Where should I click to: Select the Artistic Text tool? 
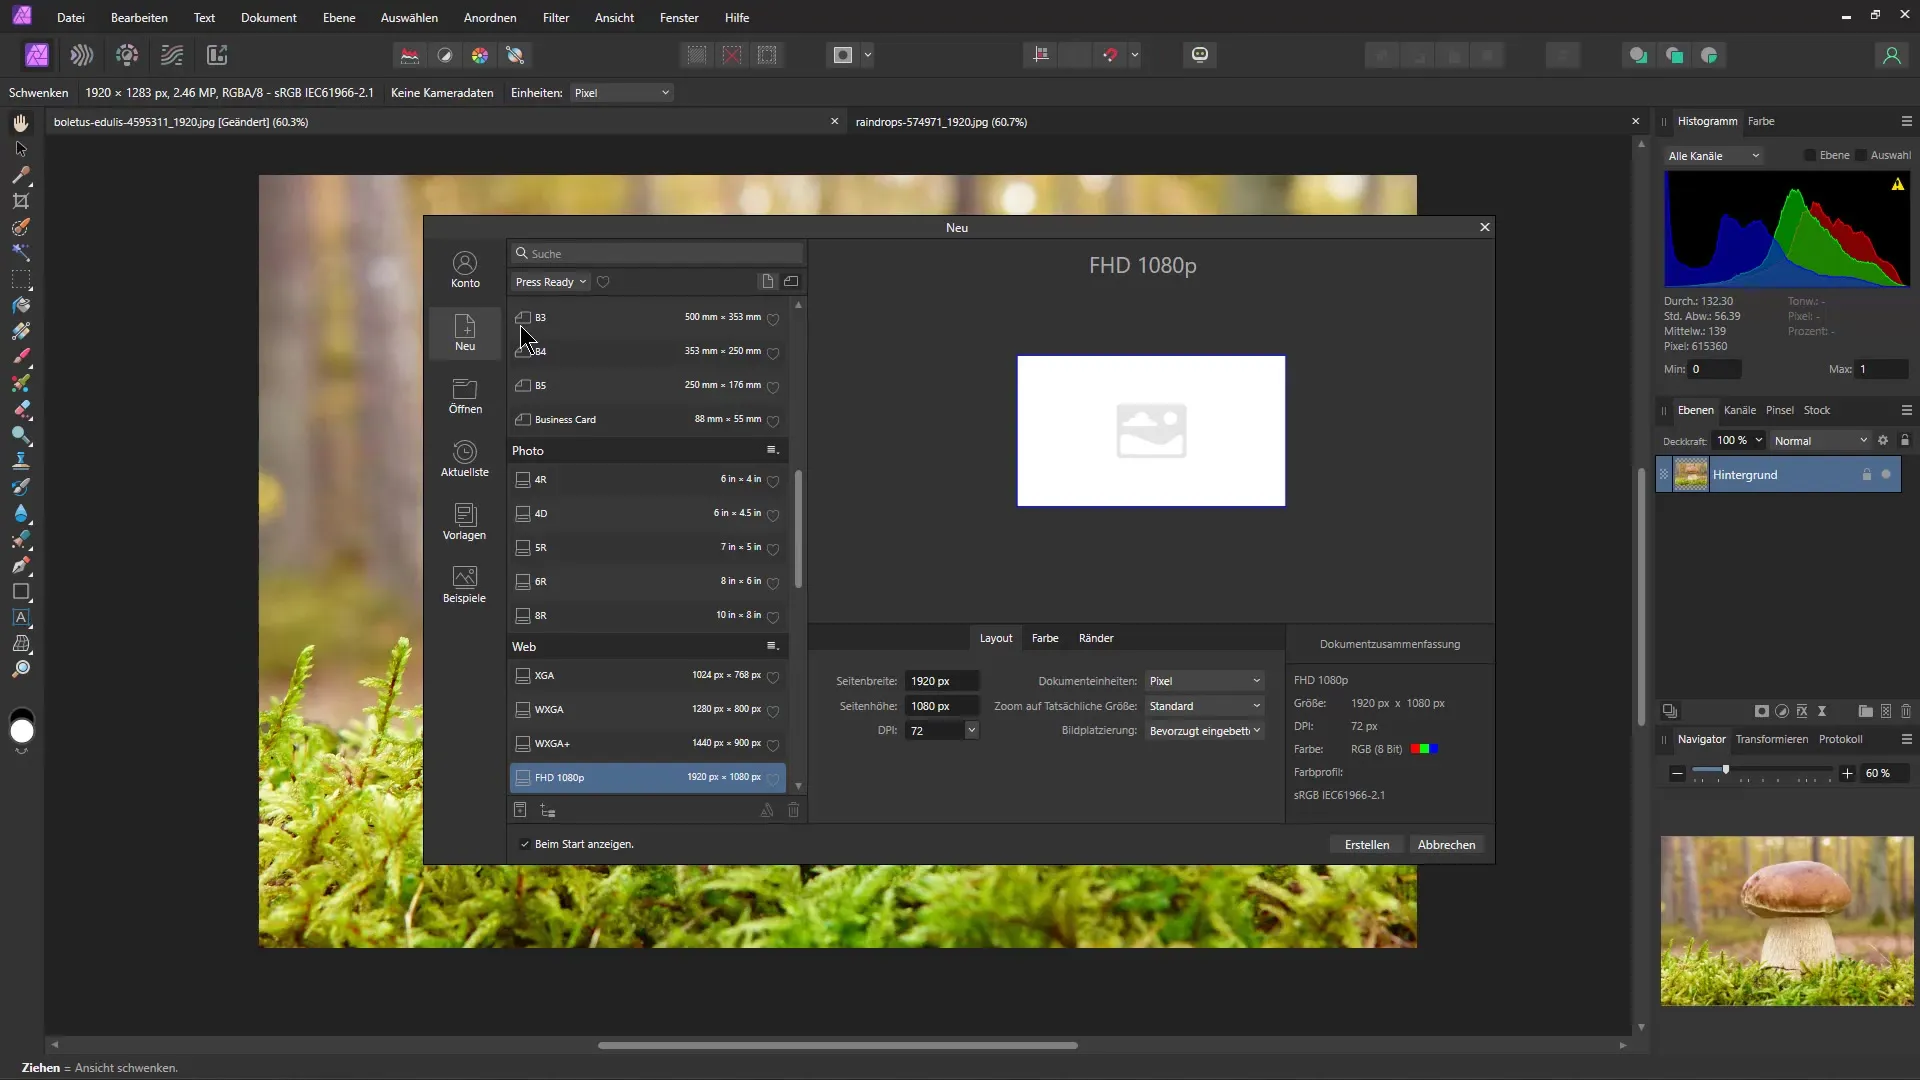(21, 617)
